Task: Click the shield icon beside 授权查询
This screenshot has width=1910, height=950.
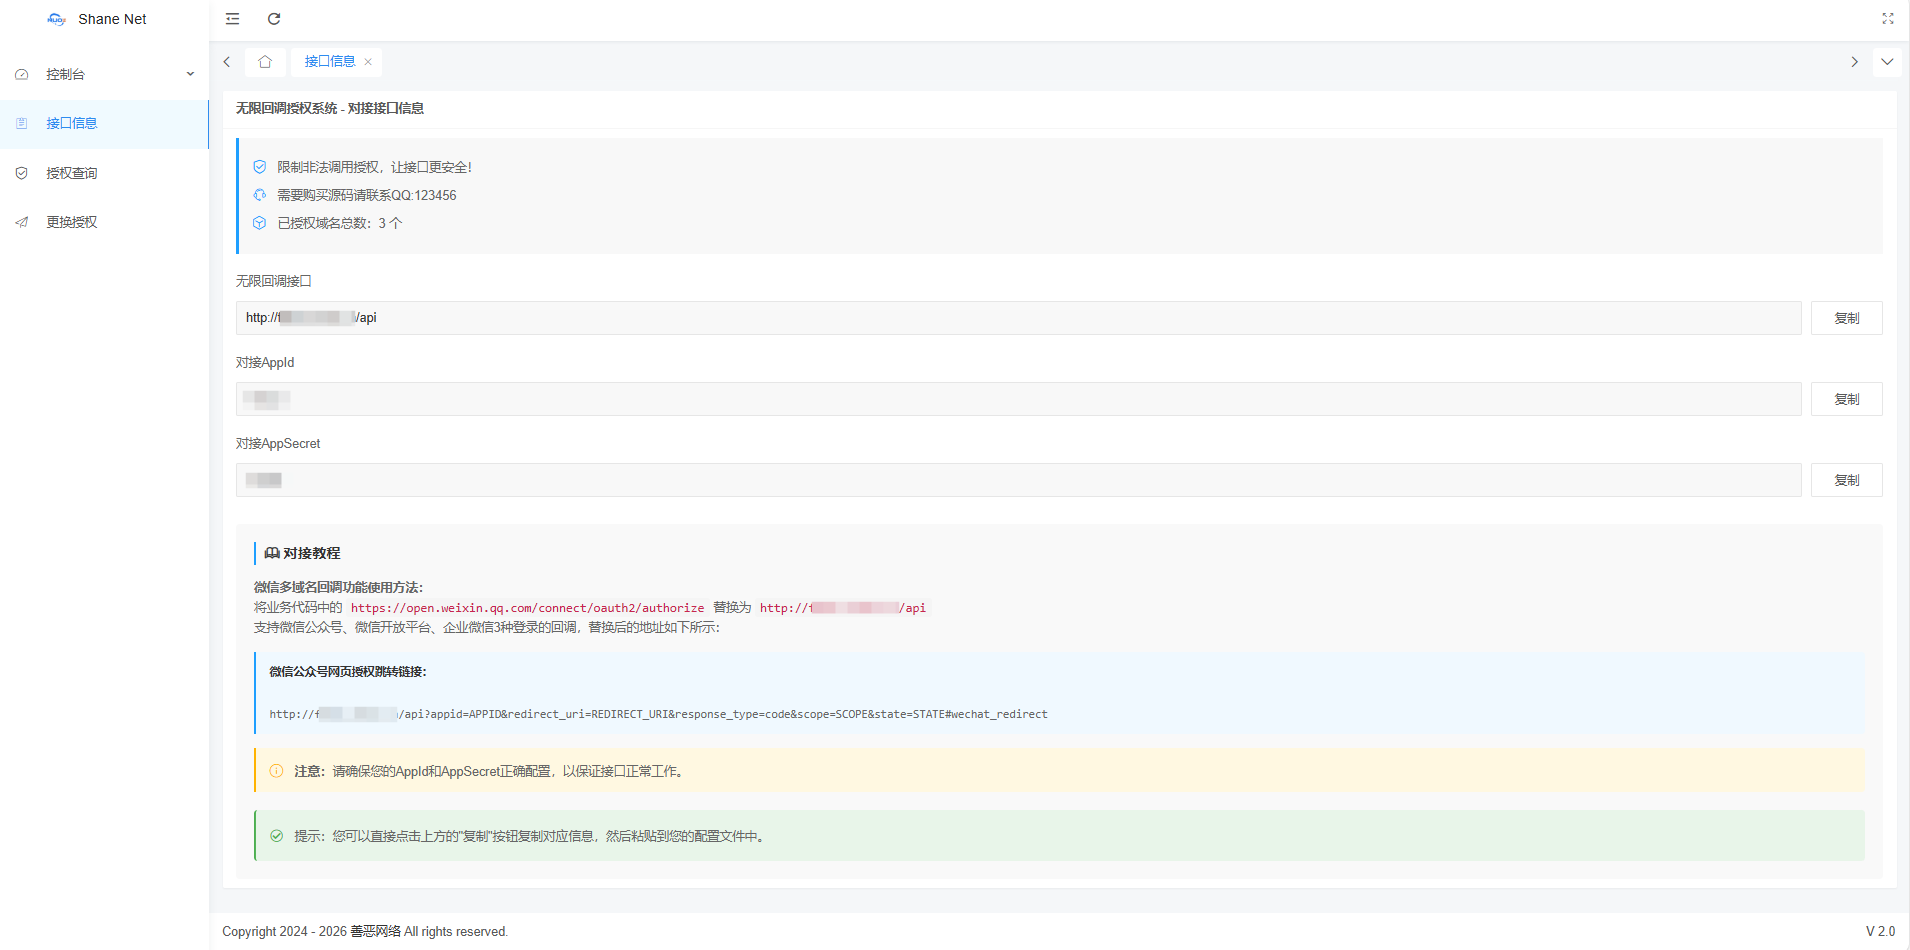Action: [x=22, y=173]
